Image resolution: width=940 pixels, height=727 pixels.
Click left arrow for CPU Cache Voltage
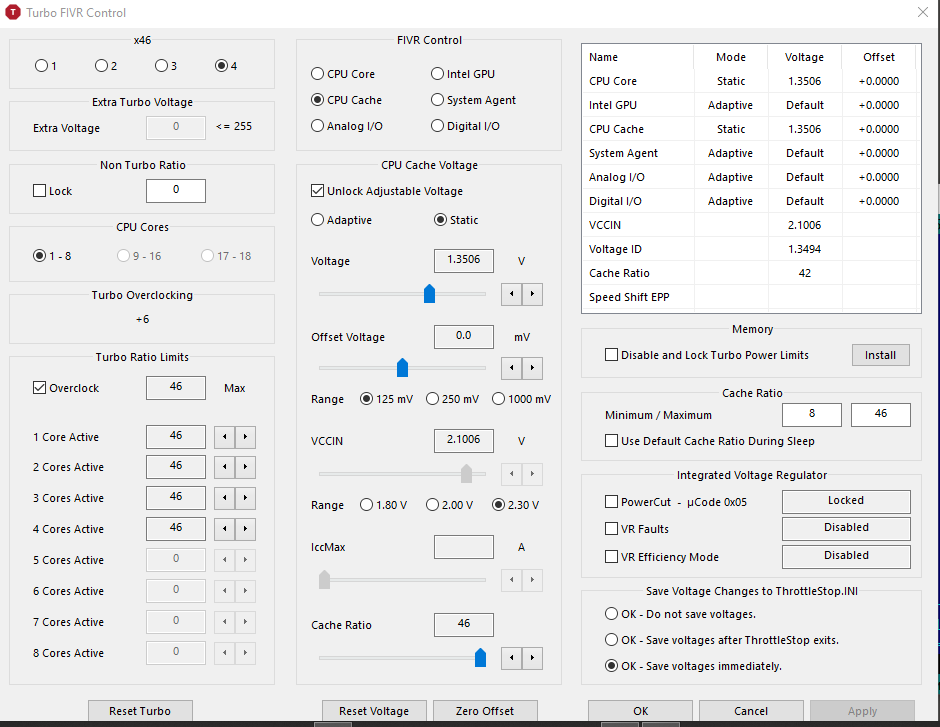(511, 294)
